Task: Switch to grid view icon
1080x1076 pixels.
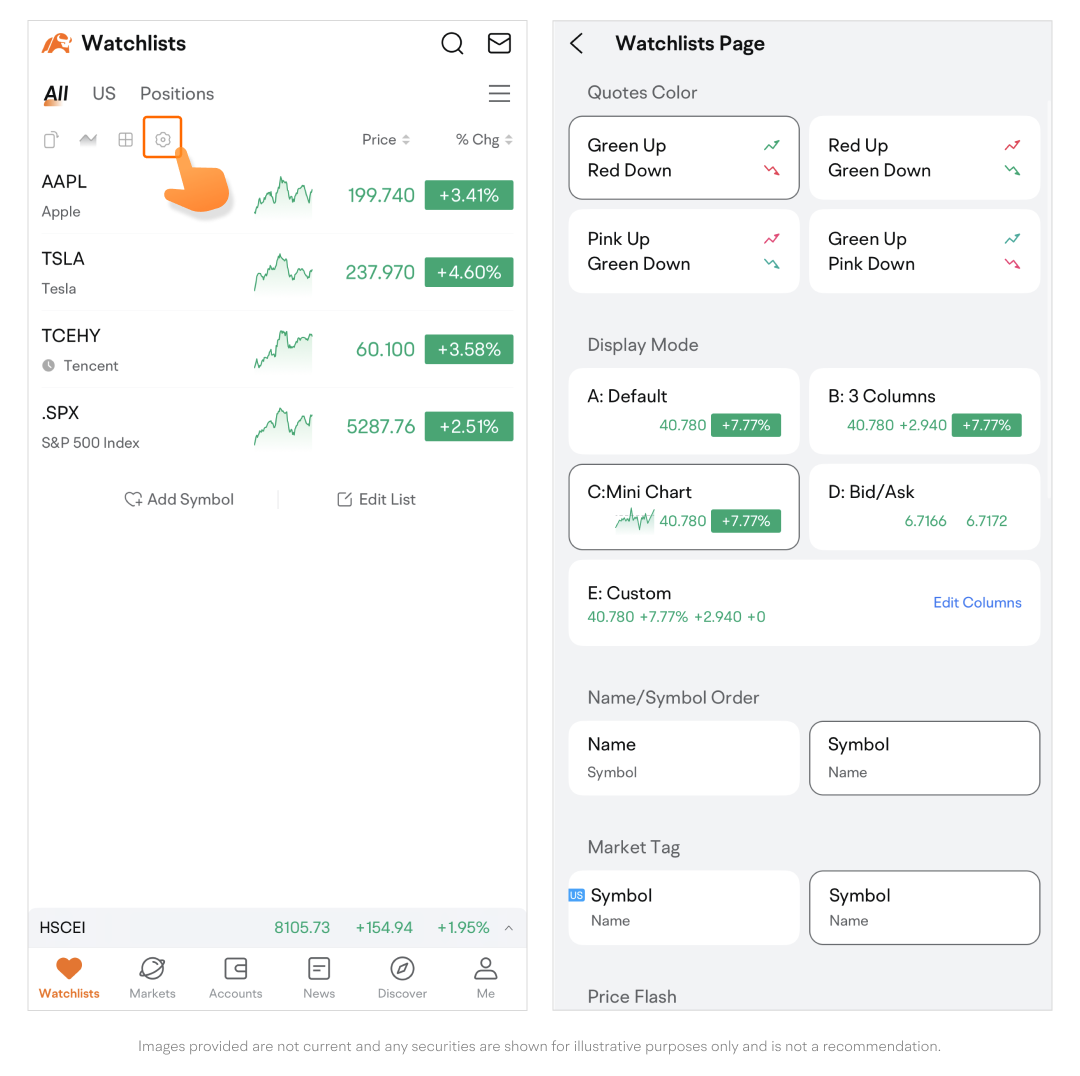Action: tap(125, 140)
